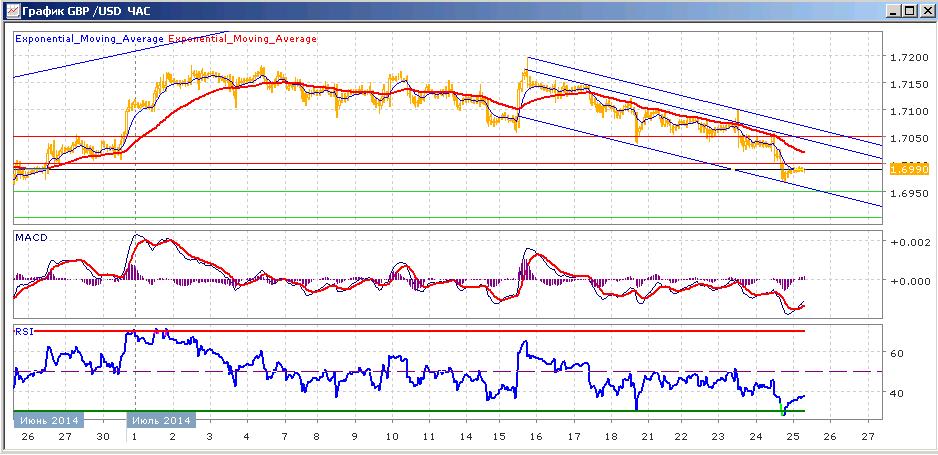
Task: Click the 1.6950 price axis label
Action: coord(910,193)
